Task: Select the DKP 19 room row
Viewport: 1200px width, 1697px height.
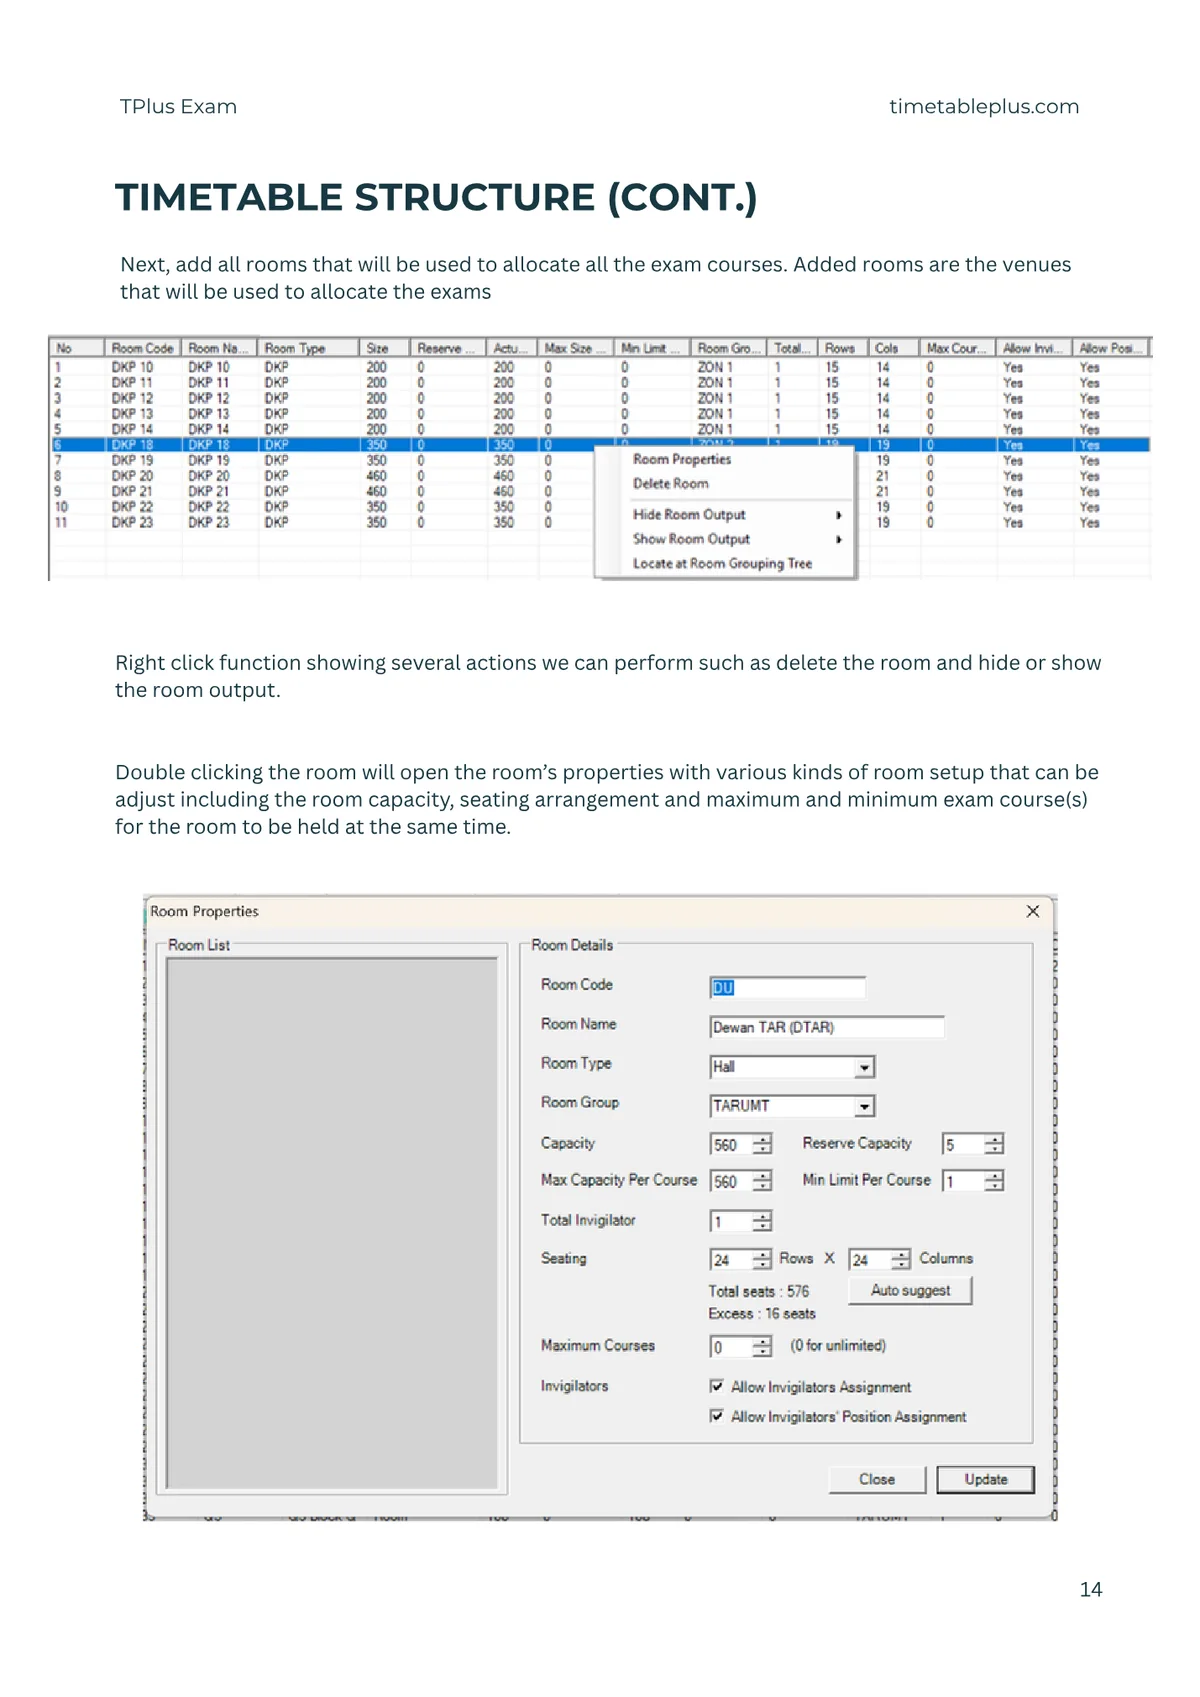Action: [600, 460]
